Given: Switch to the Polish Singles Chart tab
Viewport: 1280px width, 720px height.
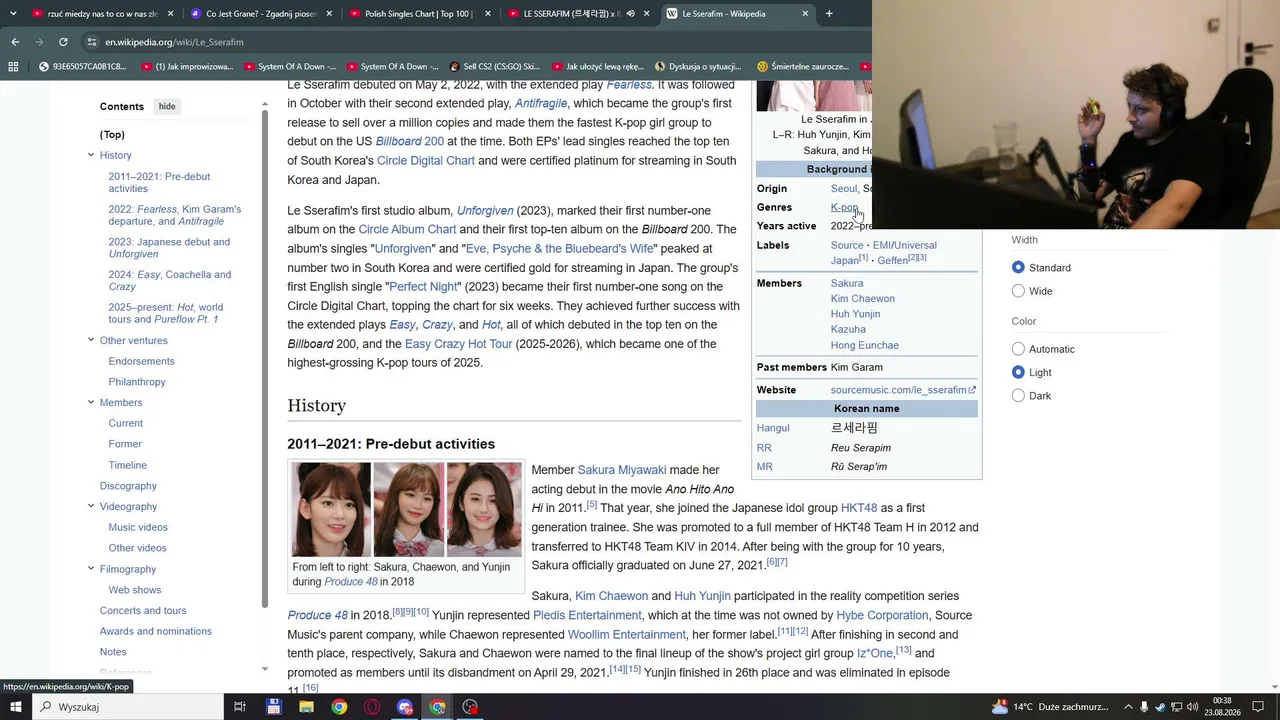Looking at the screenshot, I should click(x=420, y=14).
